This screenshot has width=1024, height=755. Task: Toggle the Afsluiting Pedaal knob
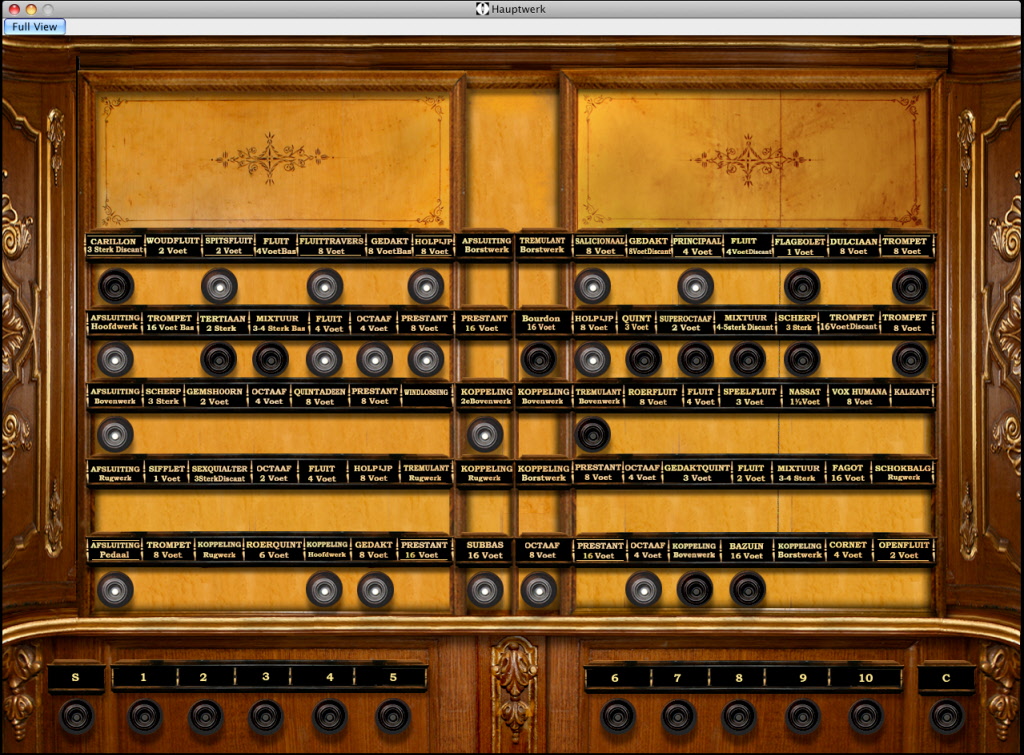[x=116, y=590]
